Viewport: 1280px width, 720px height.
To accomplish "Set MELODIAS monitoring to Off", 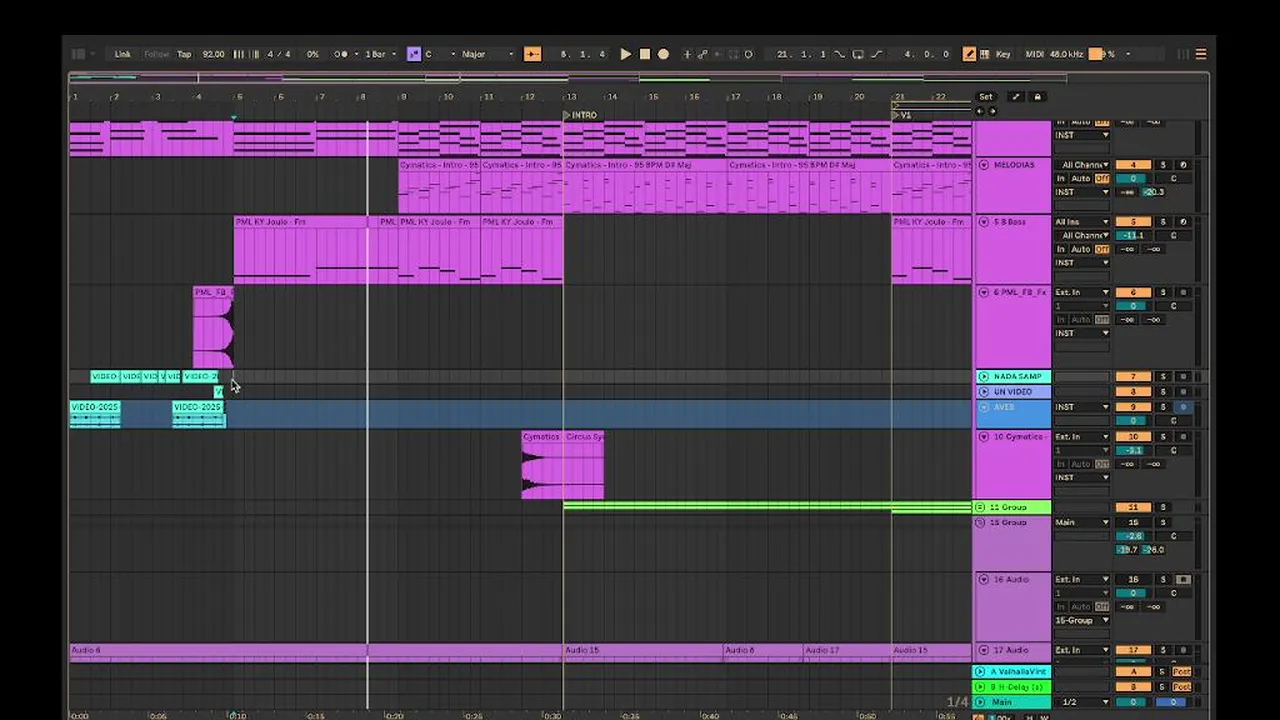I will coord(1102,179).
